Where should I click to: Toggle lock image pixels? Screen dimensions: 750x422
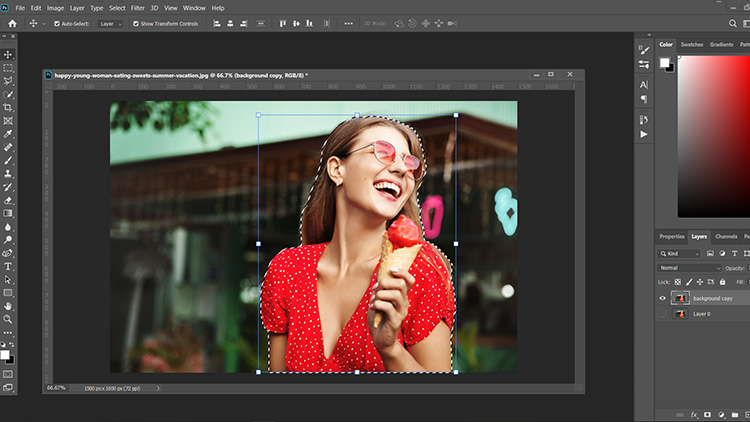(689, 282)
